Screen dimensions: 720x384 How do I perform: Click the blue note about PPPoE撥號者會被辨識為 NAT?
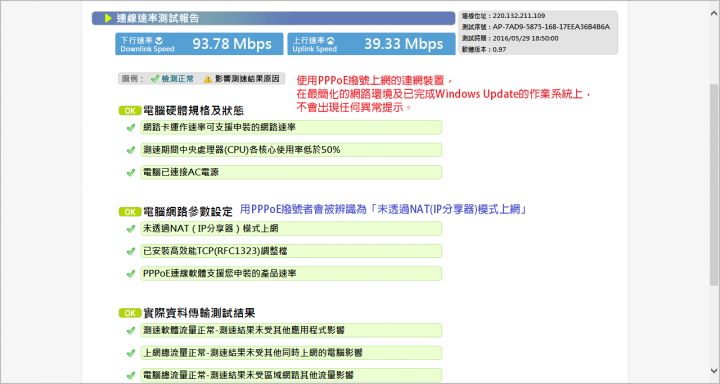(383, 210)
